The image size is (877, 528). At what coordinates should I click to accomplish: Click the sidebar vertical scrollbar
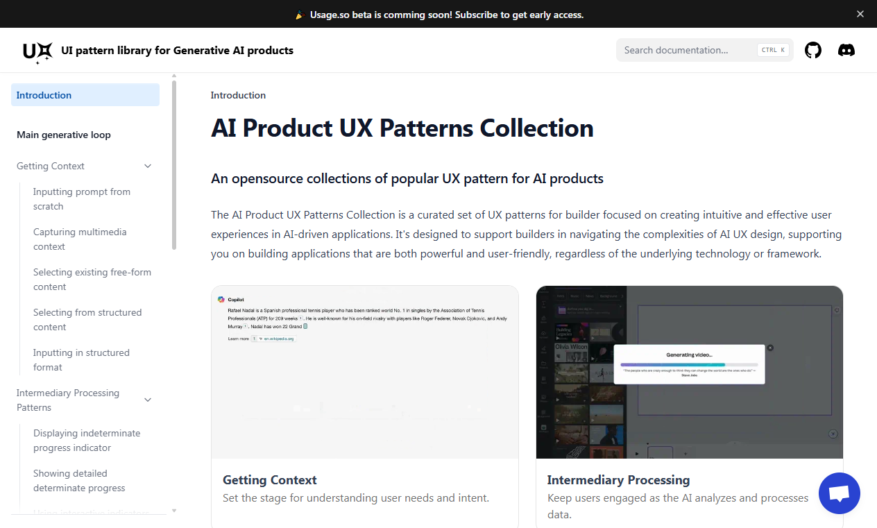tap(174, 165)
